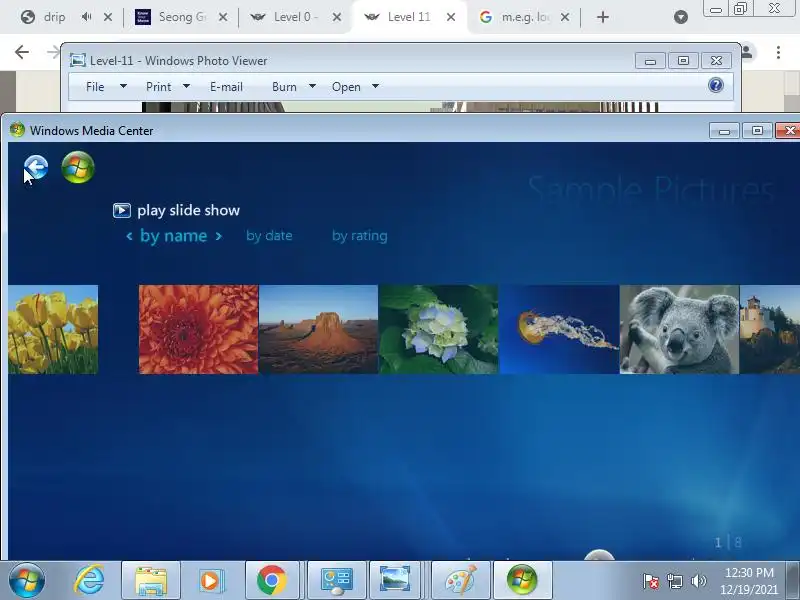800x600 pixels.
Task: Click the play slide show icon
Action: pos(122,210)
